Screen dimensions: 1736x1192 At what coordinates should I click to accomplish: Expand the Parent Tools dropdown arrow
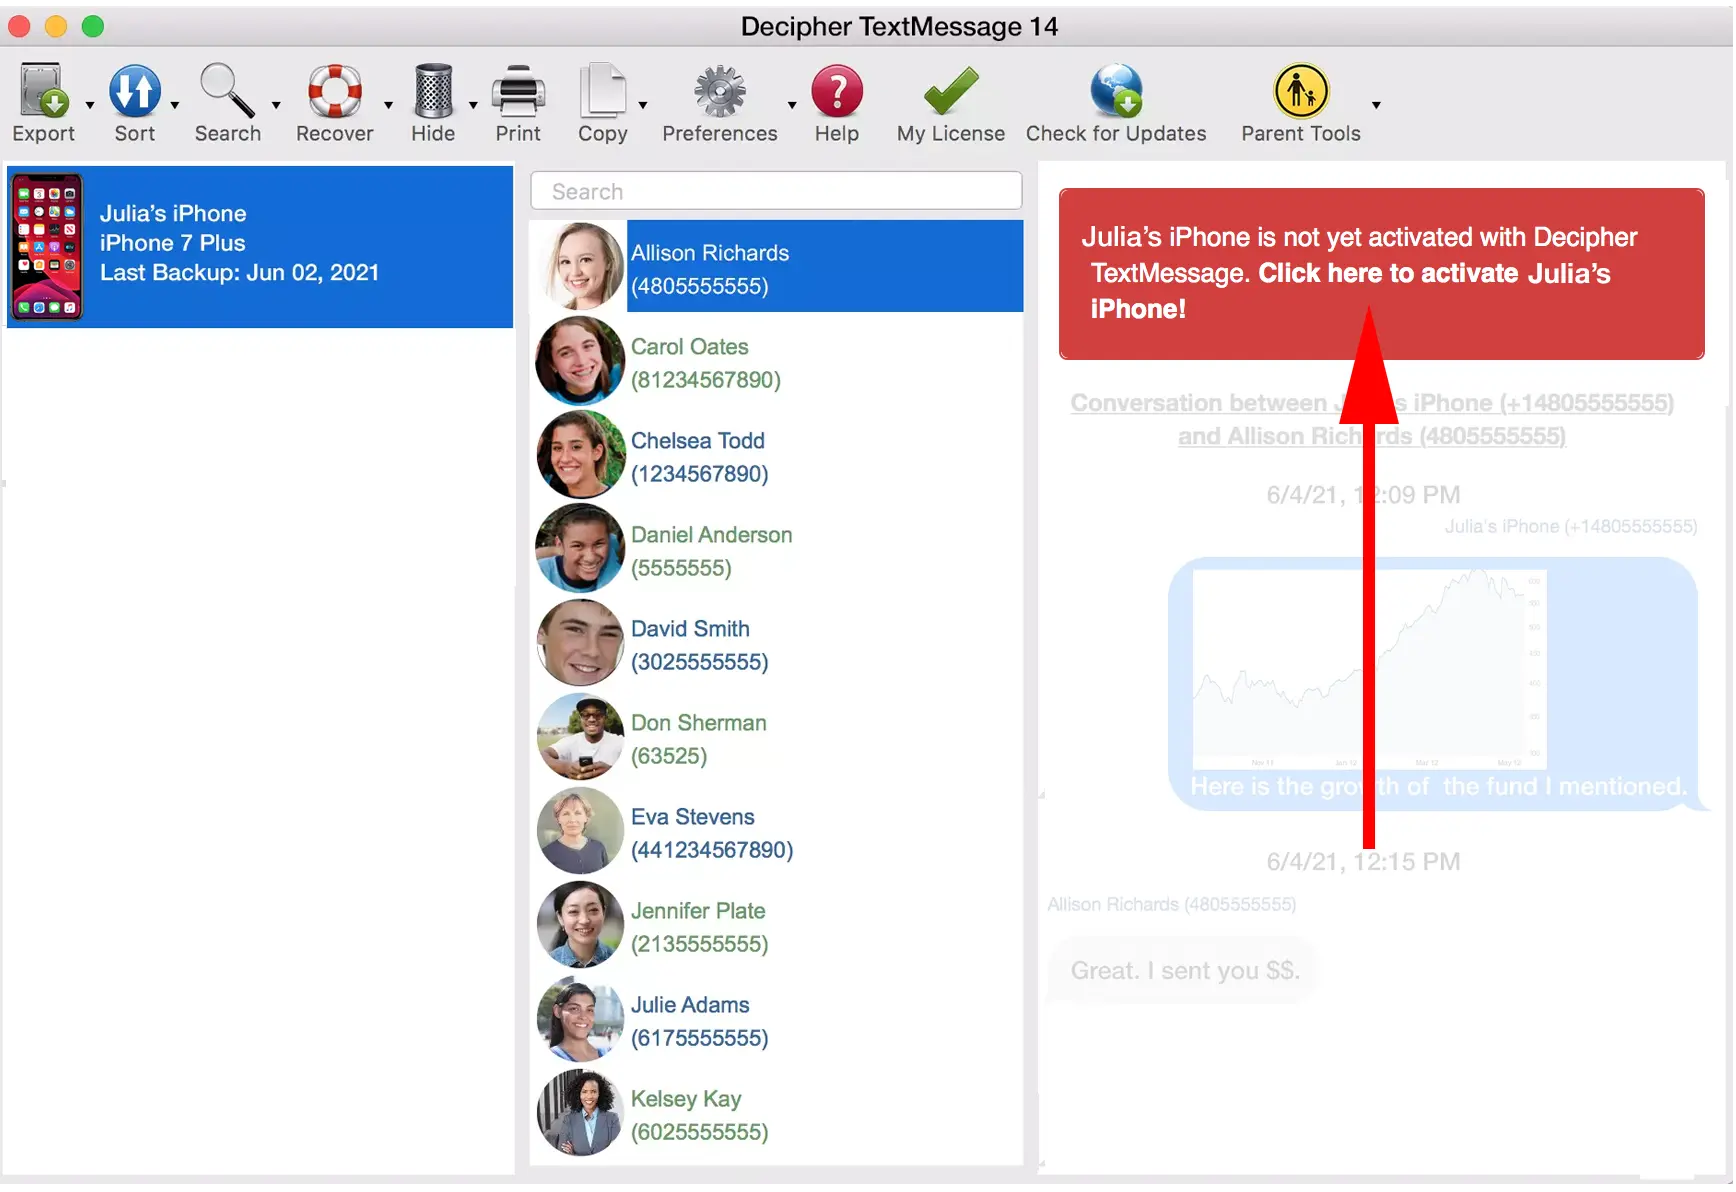coord(1376,105)
